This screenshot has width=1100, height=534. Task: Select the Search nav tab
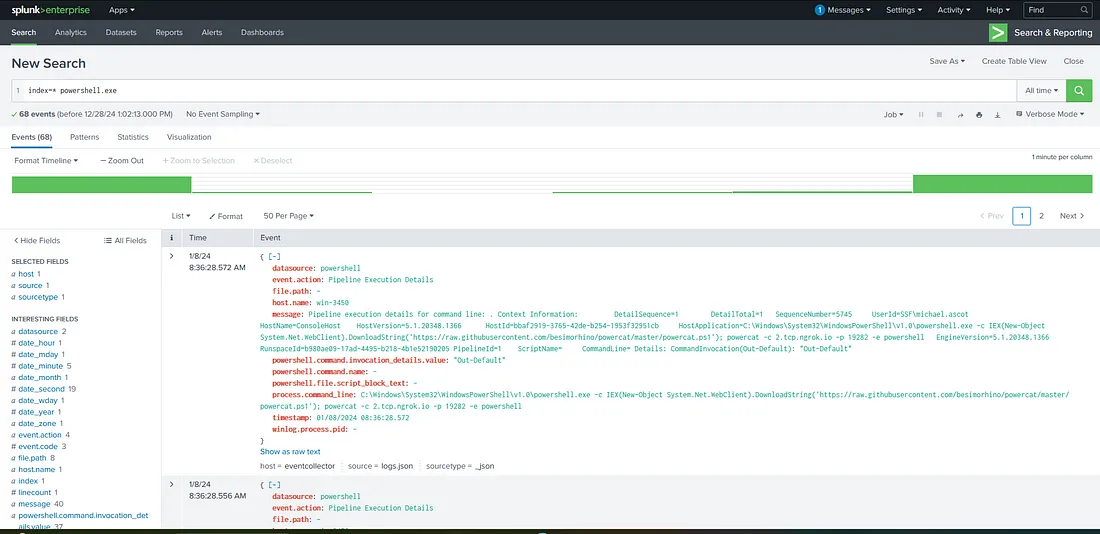click(24, 32)
